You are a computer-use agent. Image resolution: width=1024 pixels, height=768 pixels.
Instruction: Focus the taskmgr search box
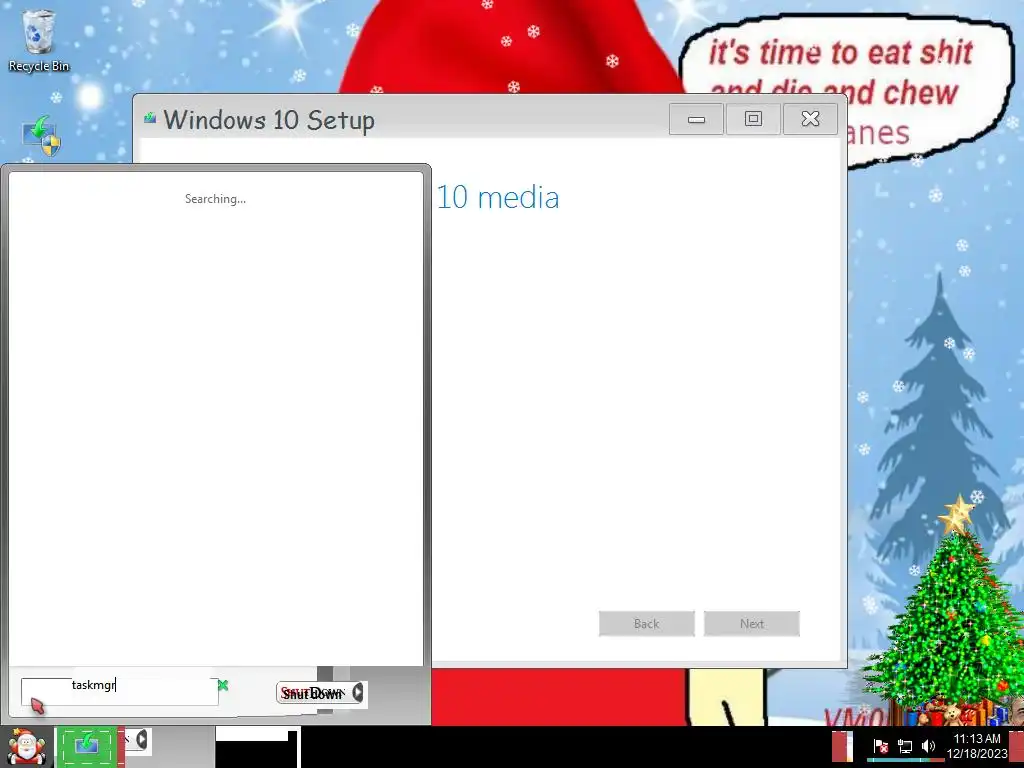tap(120, 692)
